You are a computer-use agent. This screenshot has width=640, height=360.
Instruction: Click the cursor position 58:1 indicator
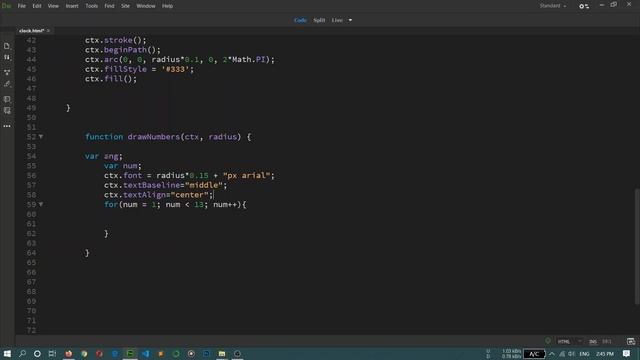tap(607, 342)
